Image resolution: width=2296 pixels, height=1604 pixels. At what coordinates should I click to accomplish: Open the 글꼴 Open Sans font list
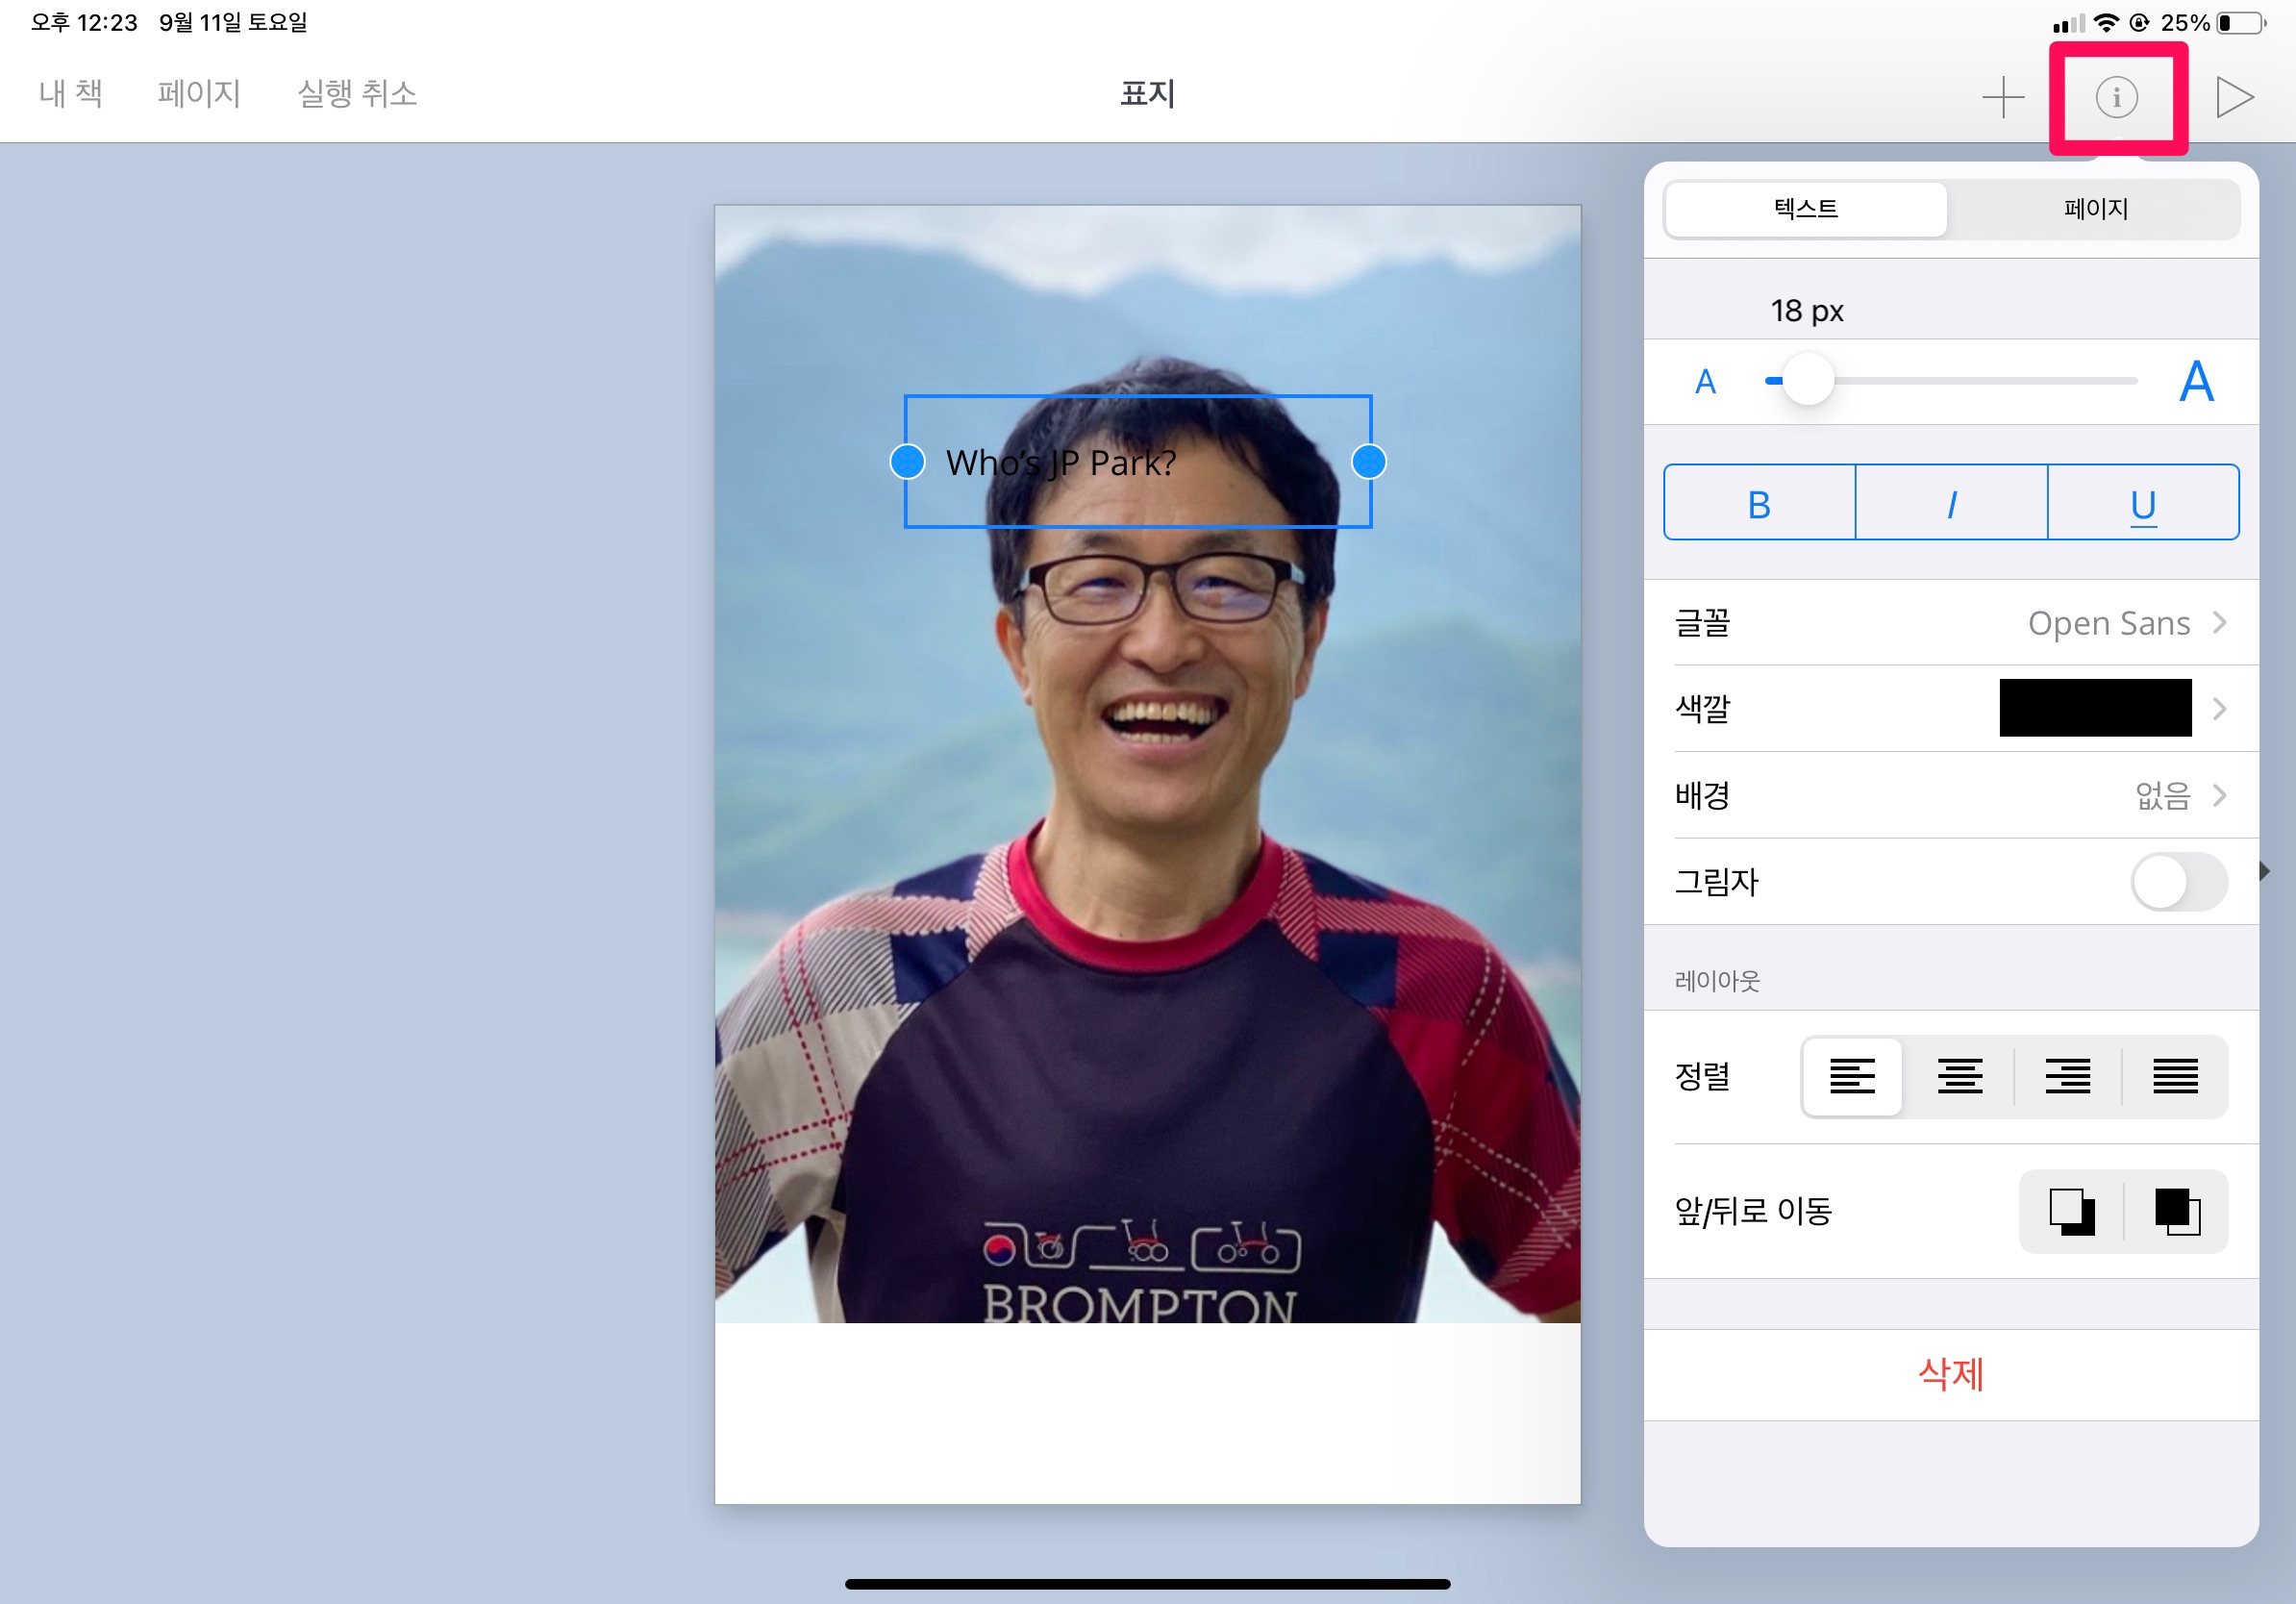(1951, 623)
